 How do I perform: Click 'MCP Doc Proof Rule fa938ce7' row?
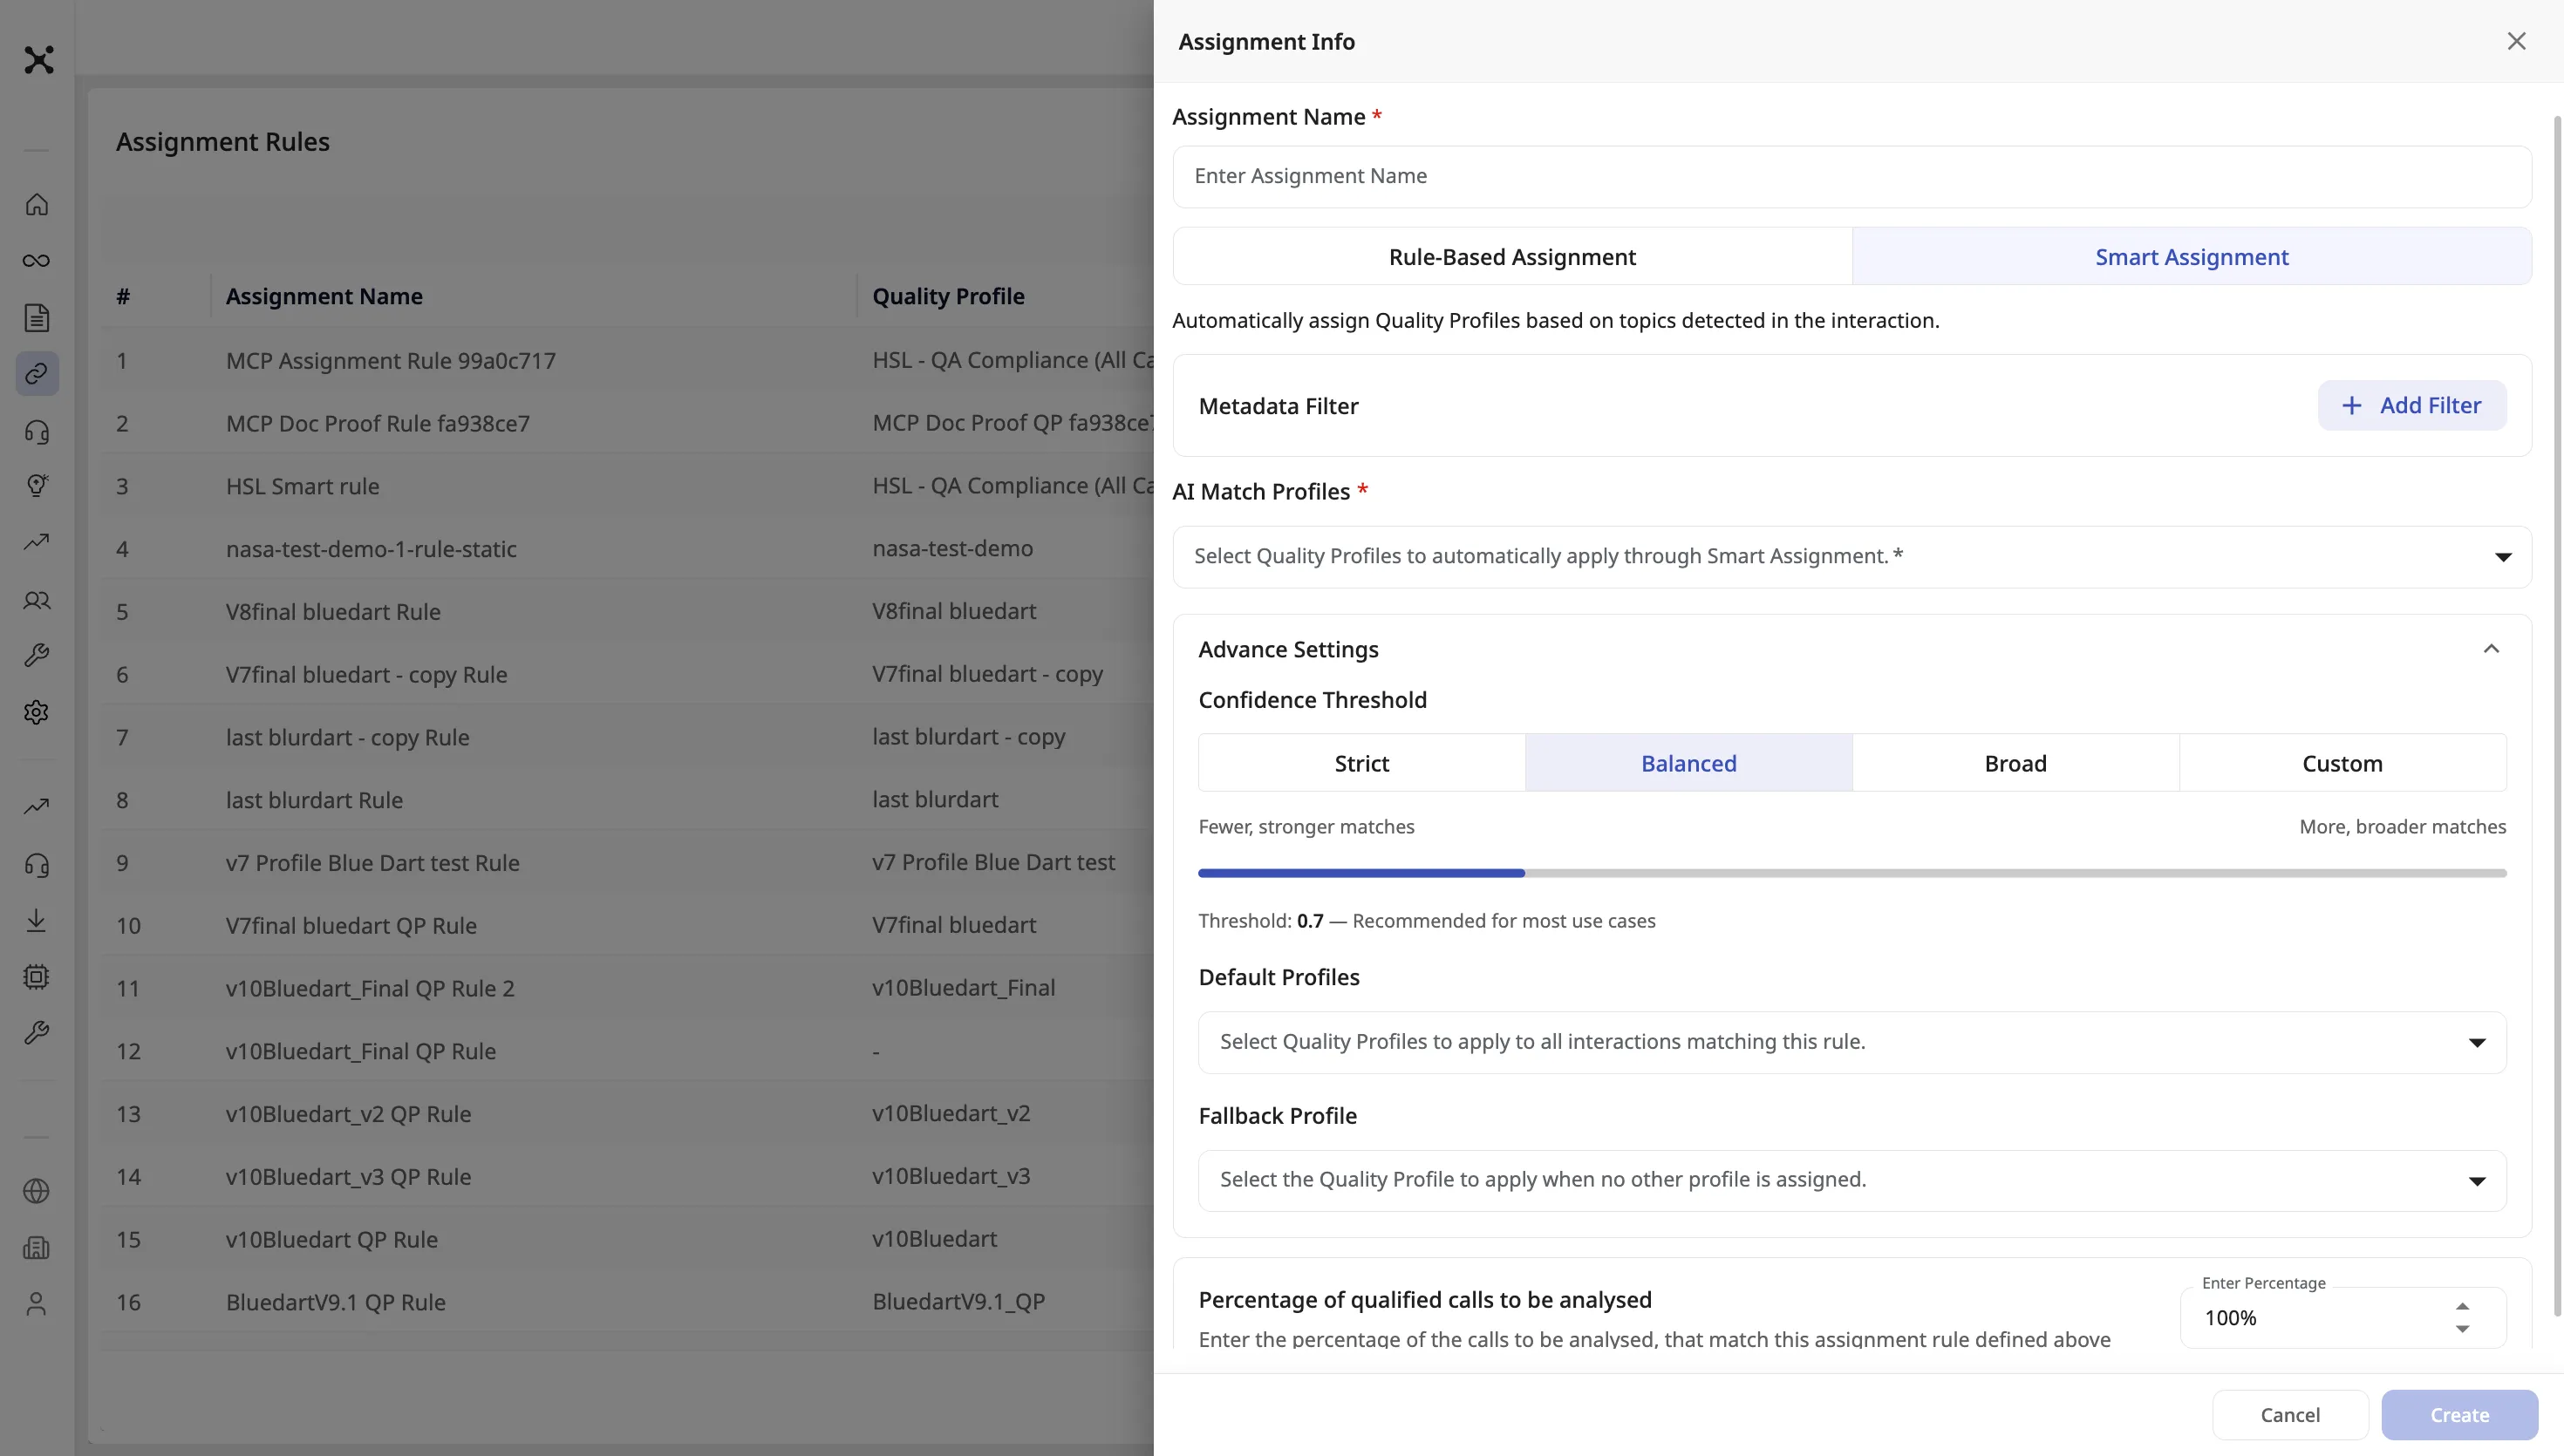coord(627,423)
